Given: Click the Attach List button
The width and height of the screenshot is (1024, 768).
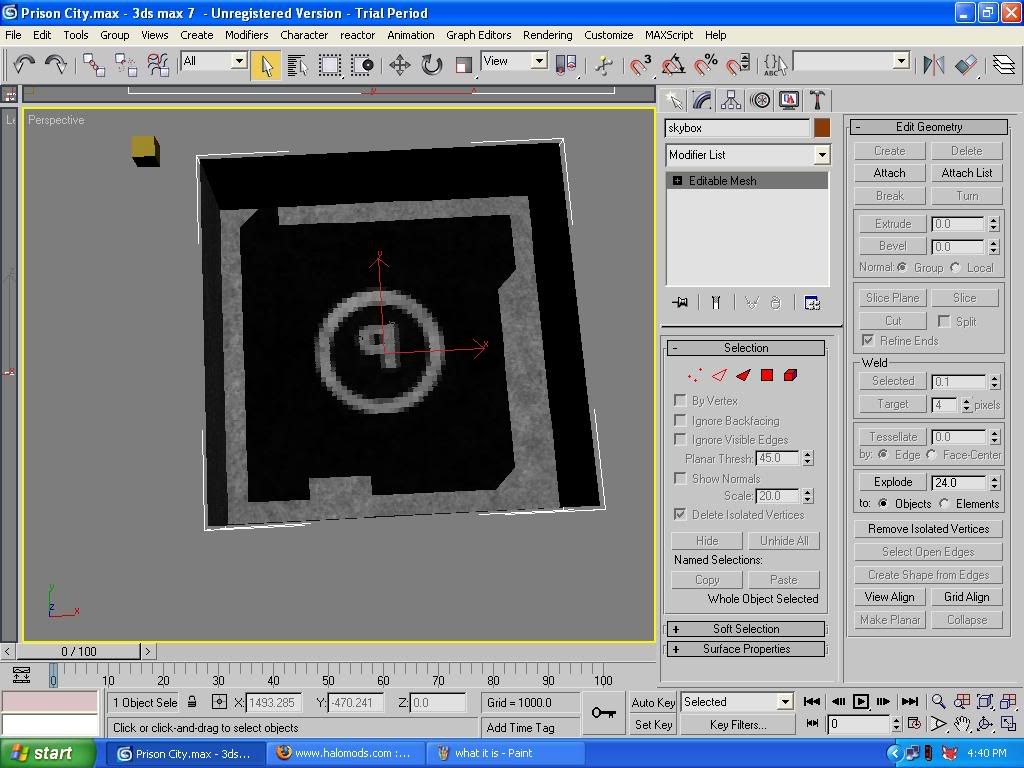Looking at the screenshot, I should click(967, 173).
